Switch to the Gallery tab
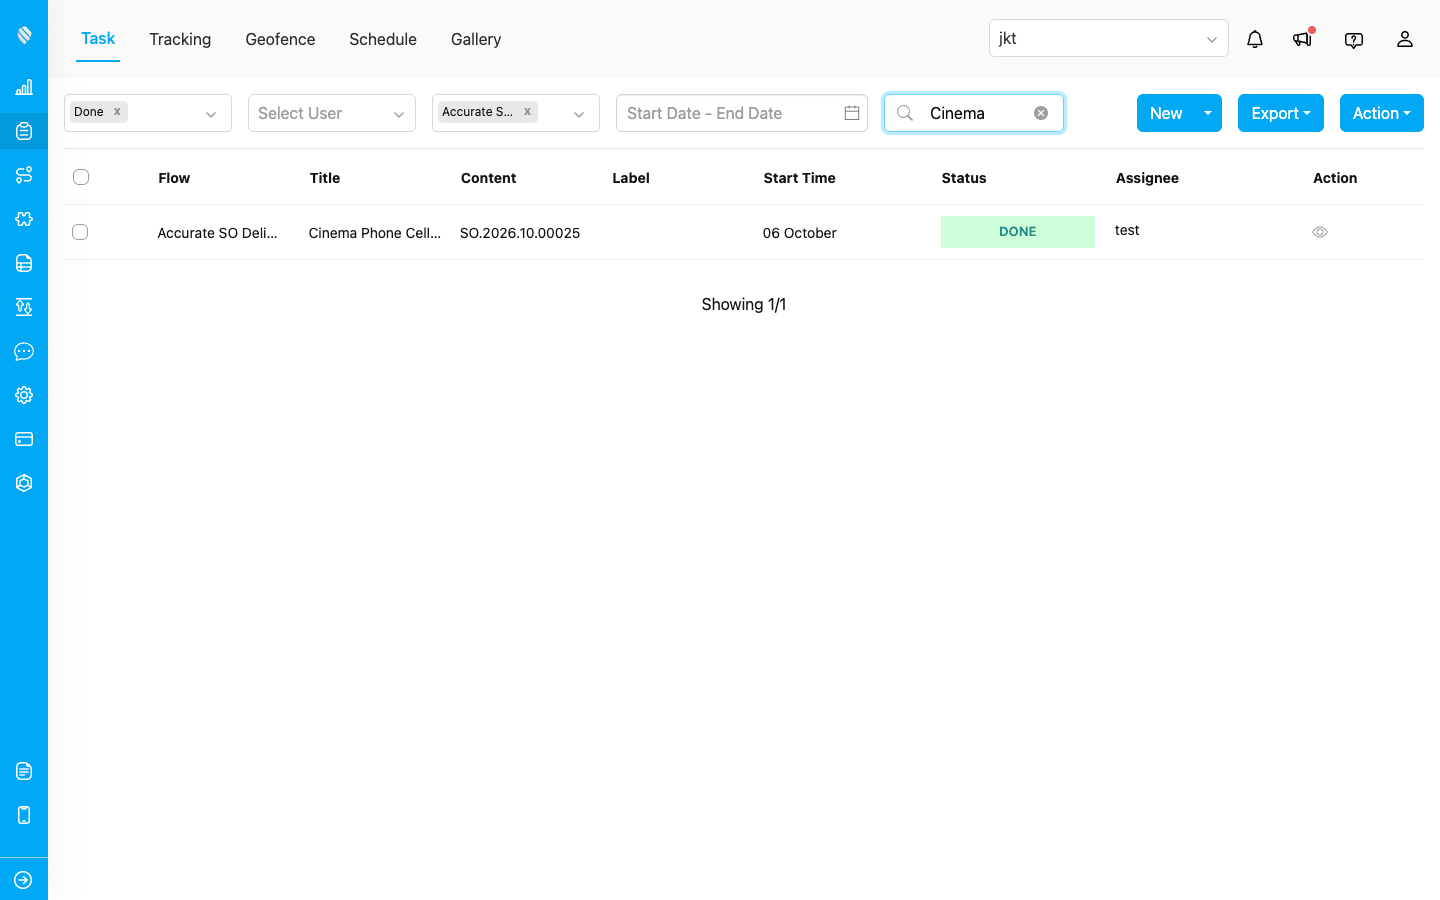 [476, 39]
